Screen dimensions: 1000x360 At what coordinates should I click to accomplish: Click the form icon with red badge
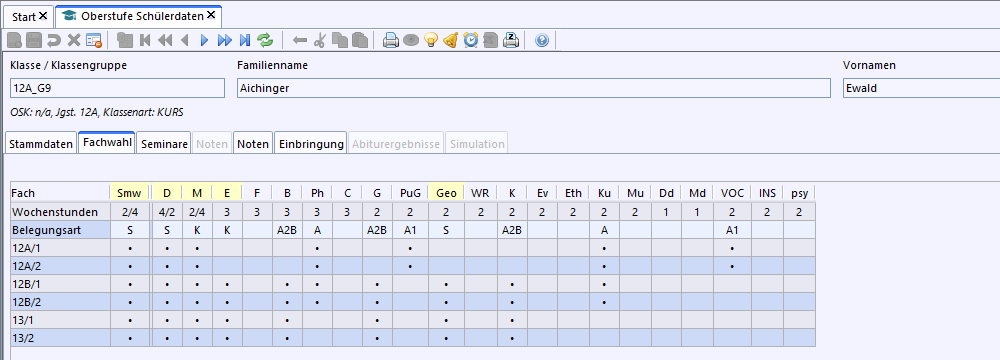coord(94,40)
